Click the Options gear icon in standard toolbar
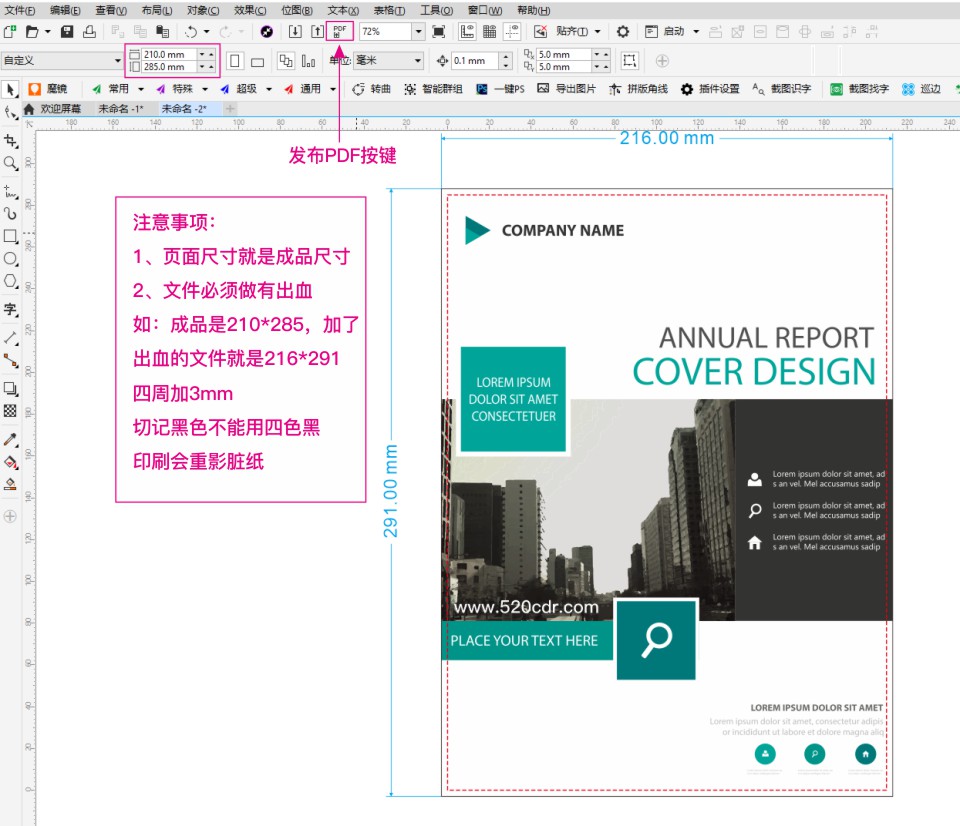Image resolution: width=960 pixels, height=826 pixels. (x=623, y=31)
